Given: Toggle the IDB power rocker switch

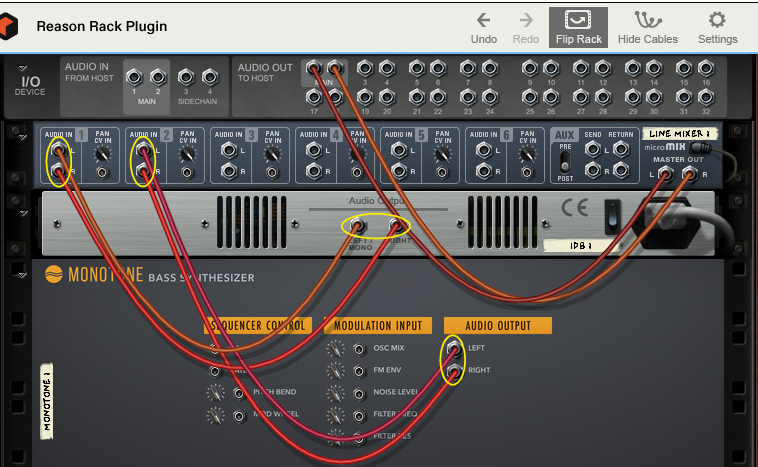Looking at the screenshot, I should coord(612,216).
